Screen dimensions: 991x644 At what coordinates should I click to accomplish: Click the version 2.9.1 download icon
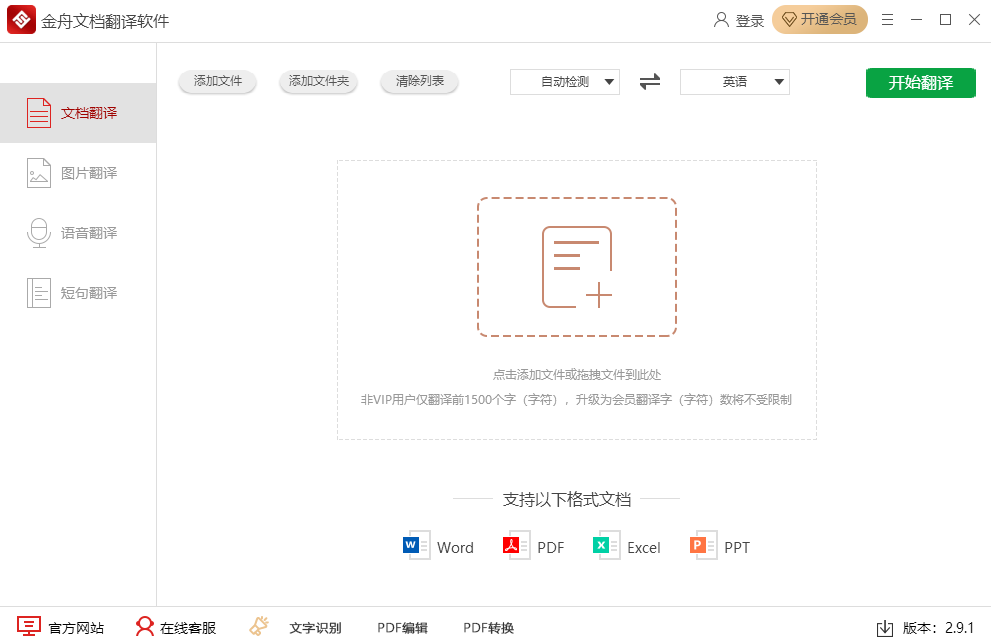(886, 628)
